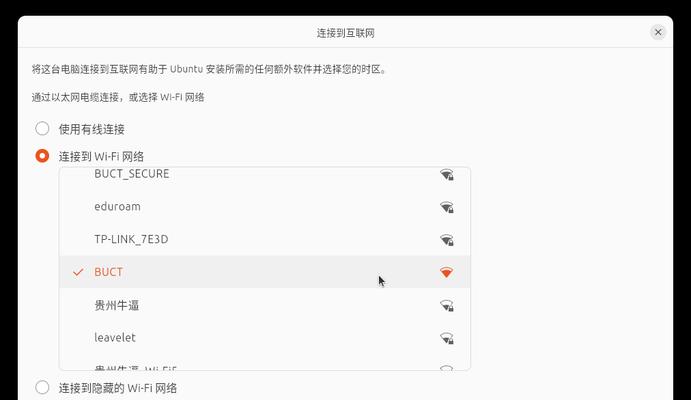The width and height of the screenshot is (691, 400).
Task: Select 使用有线连接 radio button
Action: [42, 129]
